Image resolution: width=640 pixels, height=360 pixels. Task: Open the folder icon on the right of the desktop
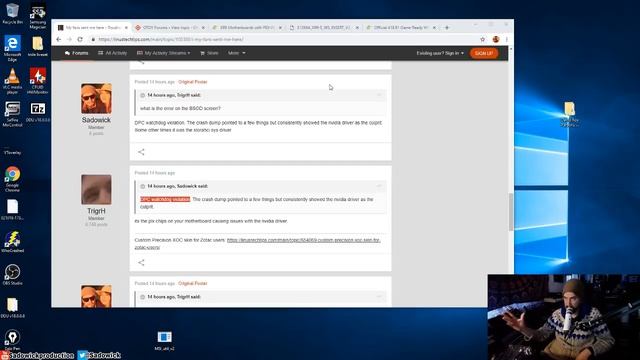pos(569,113)
